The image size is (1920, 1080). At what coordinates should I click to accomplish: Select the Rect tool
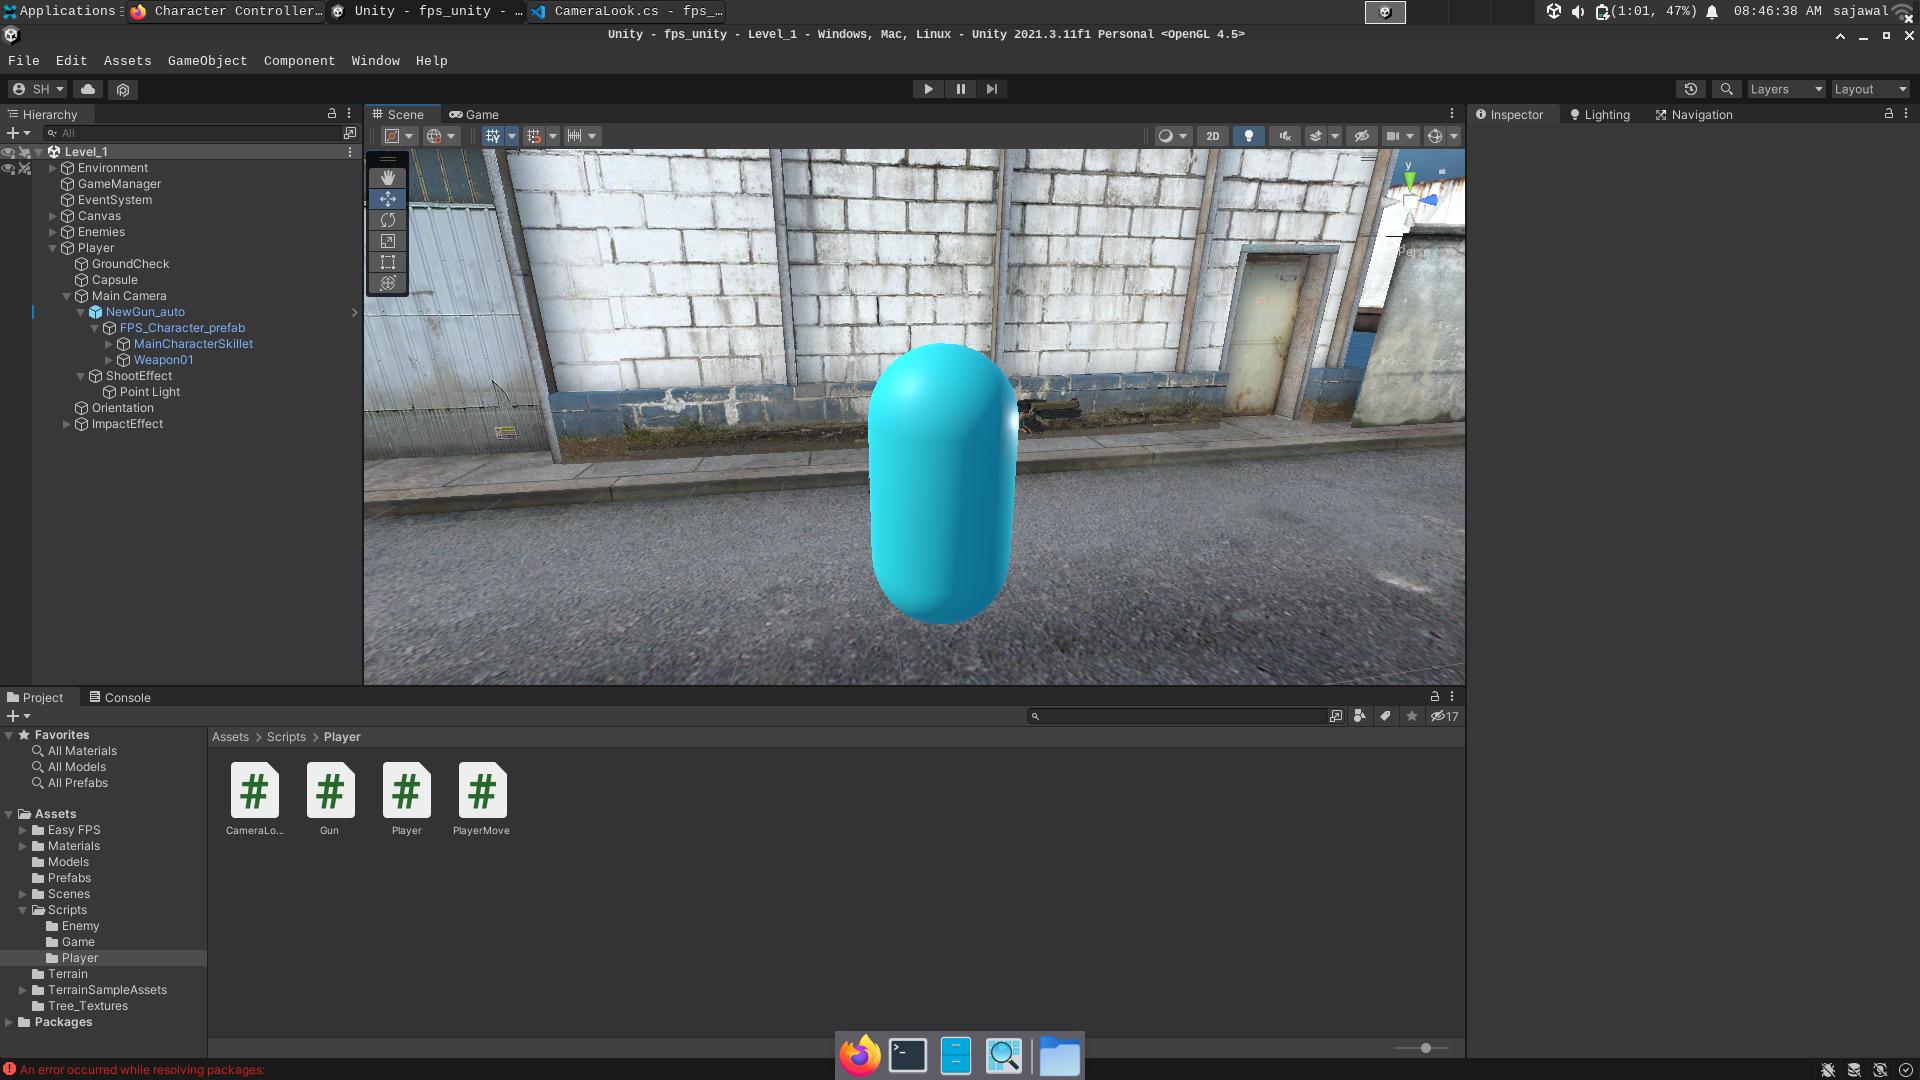[x=388, y=261]
